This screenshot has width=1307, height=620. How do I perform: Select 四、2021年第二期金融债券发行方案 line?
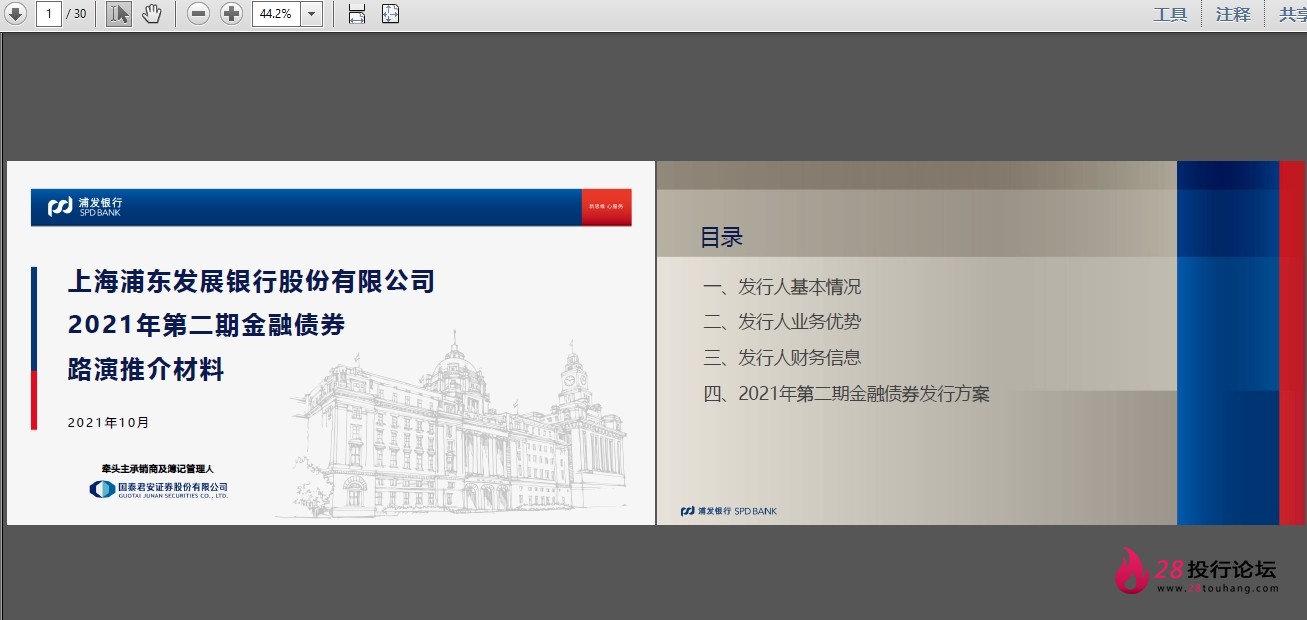[x=846, y=394]
